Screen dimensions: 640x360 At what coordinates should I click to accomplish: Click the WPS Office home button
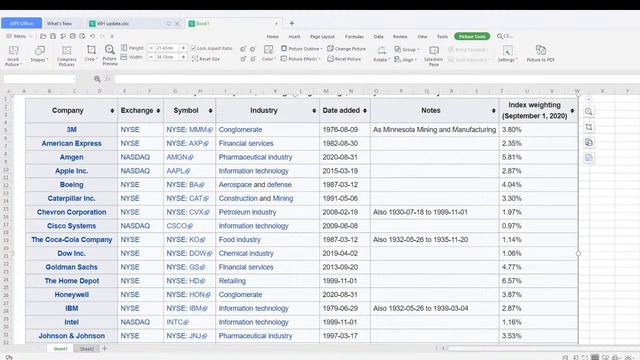click(x=22, y=23)
